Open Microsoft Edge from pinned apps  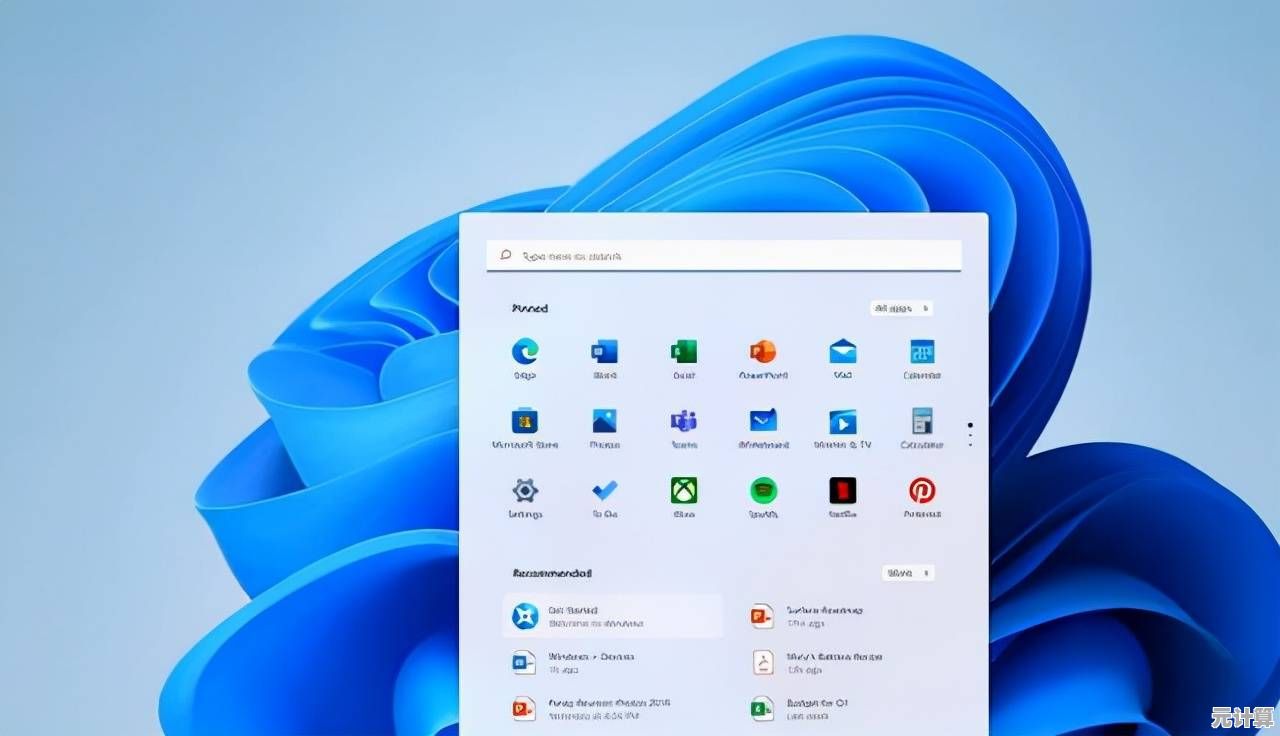pos(525,352)
